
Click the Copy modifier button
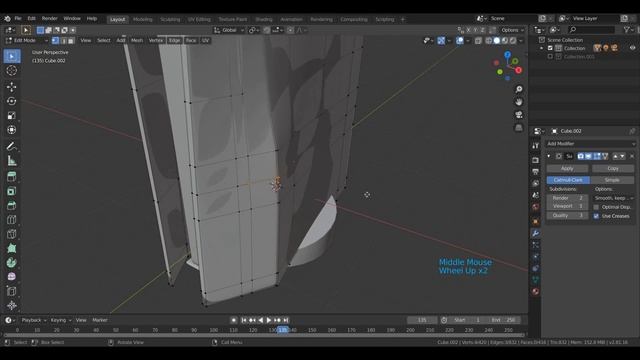[x=613, y=169]
